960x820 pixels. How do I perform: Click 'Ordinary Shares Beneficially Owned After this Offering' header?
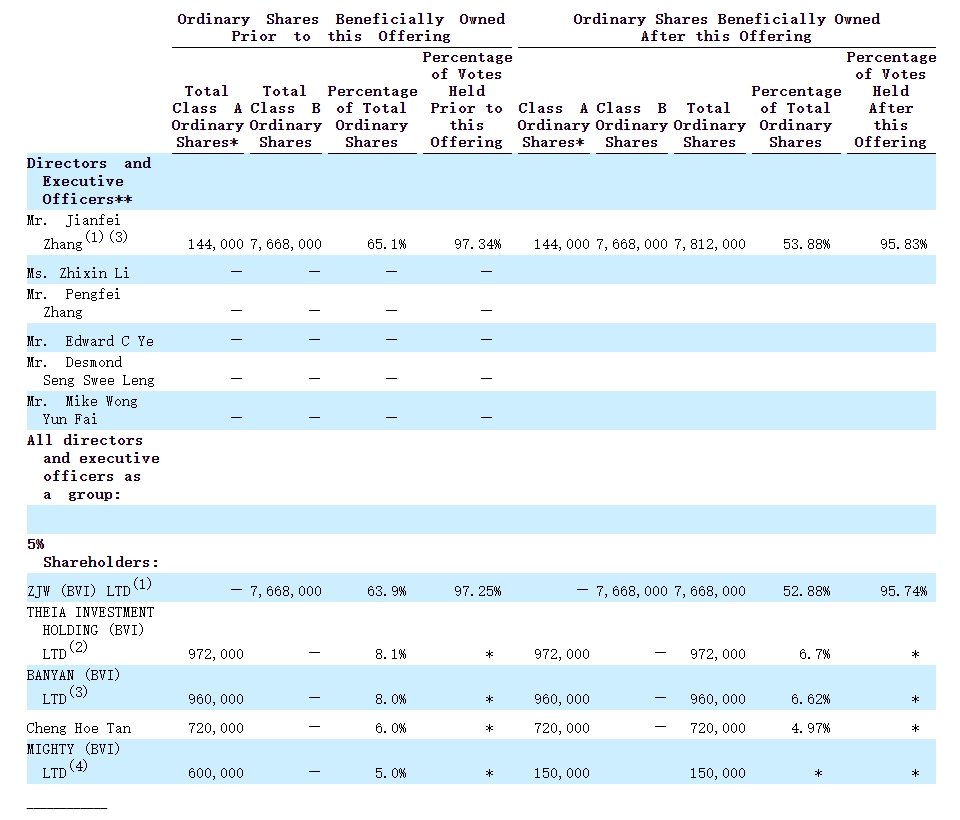click(727, 28)
